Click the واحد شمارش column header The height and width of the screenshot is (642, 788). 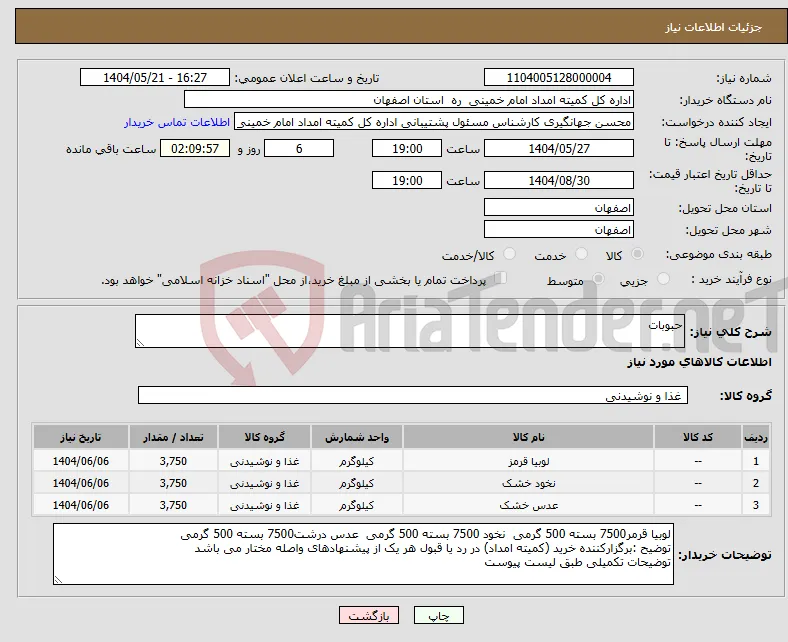pyautogui.click(x=357, y=437)
